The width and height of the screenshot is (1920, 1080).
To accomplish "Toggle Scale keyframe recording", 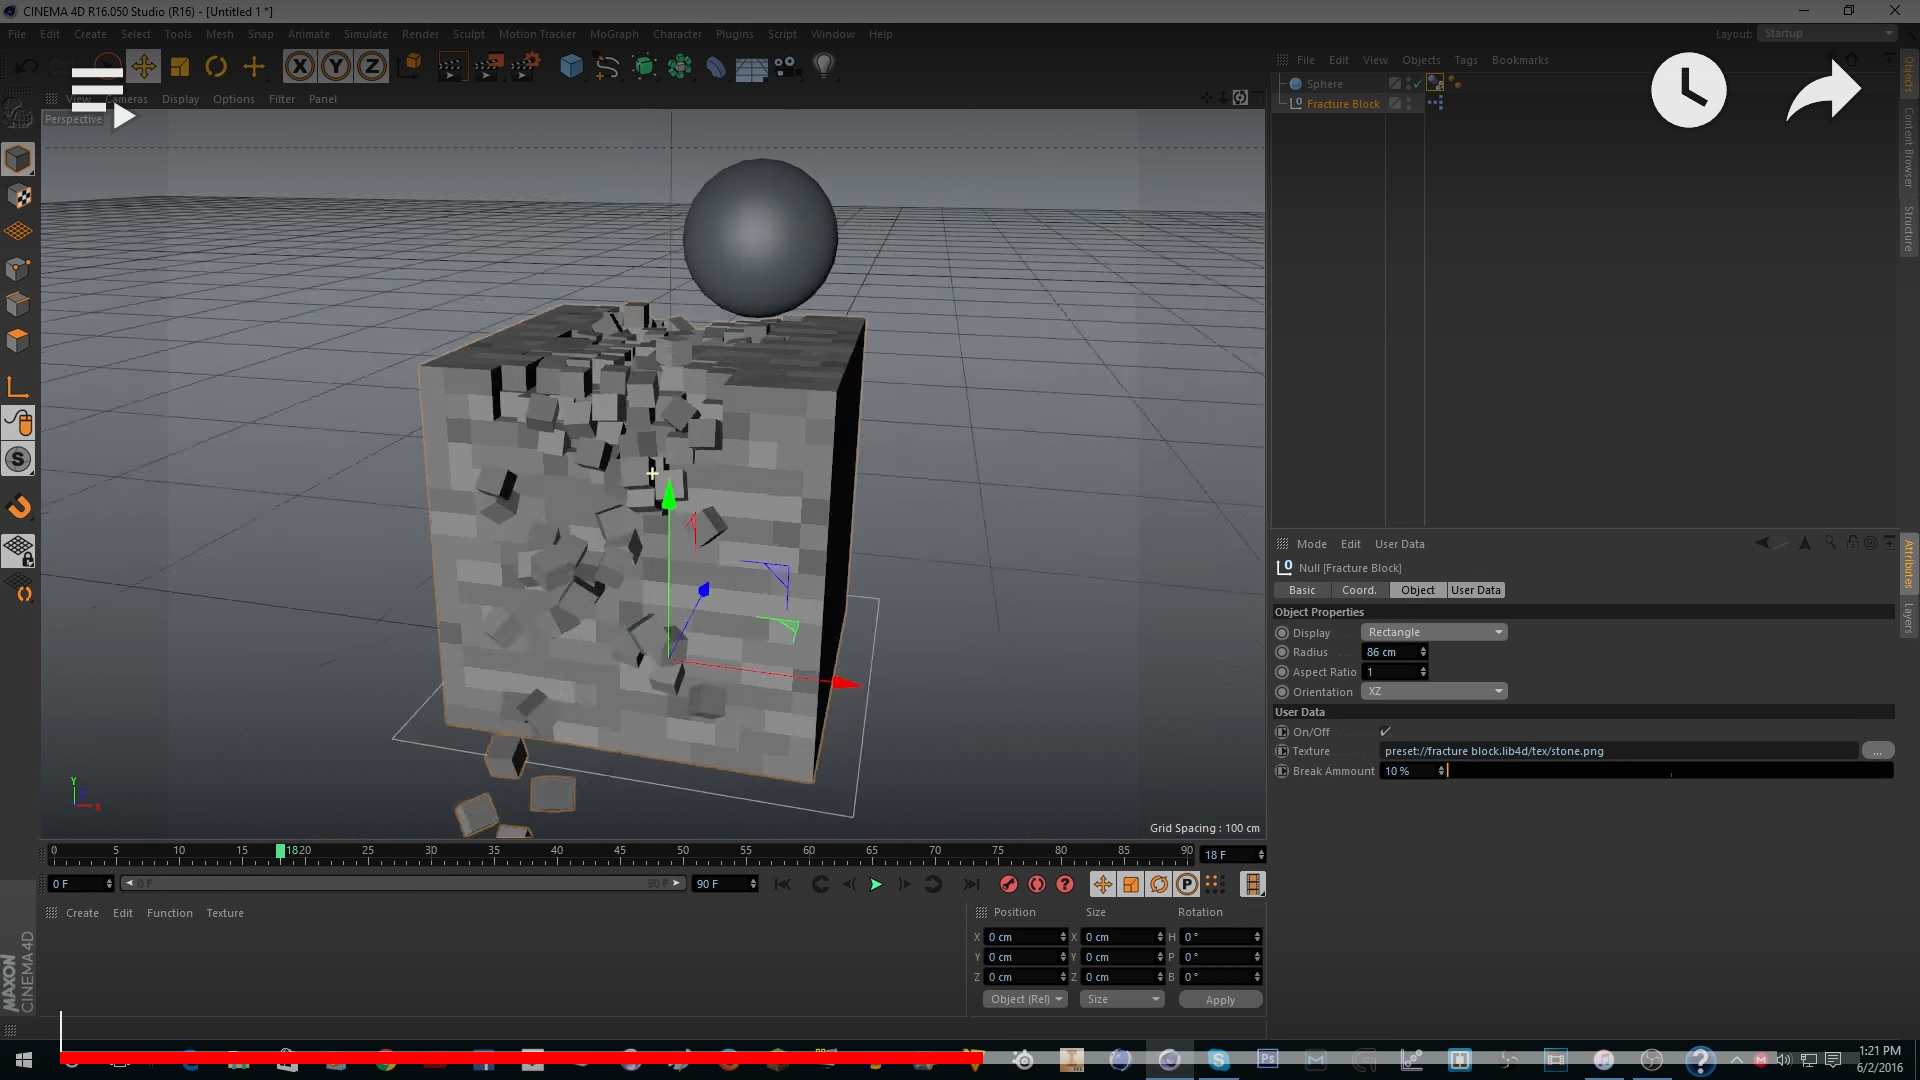I will [1130, 884].
